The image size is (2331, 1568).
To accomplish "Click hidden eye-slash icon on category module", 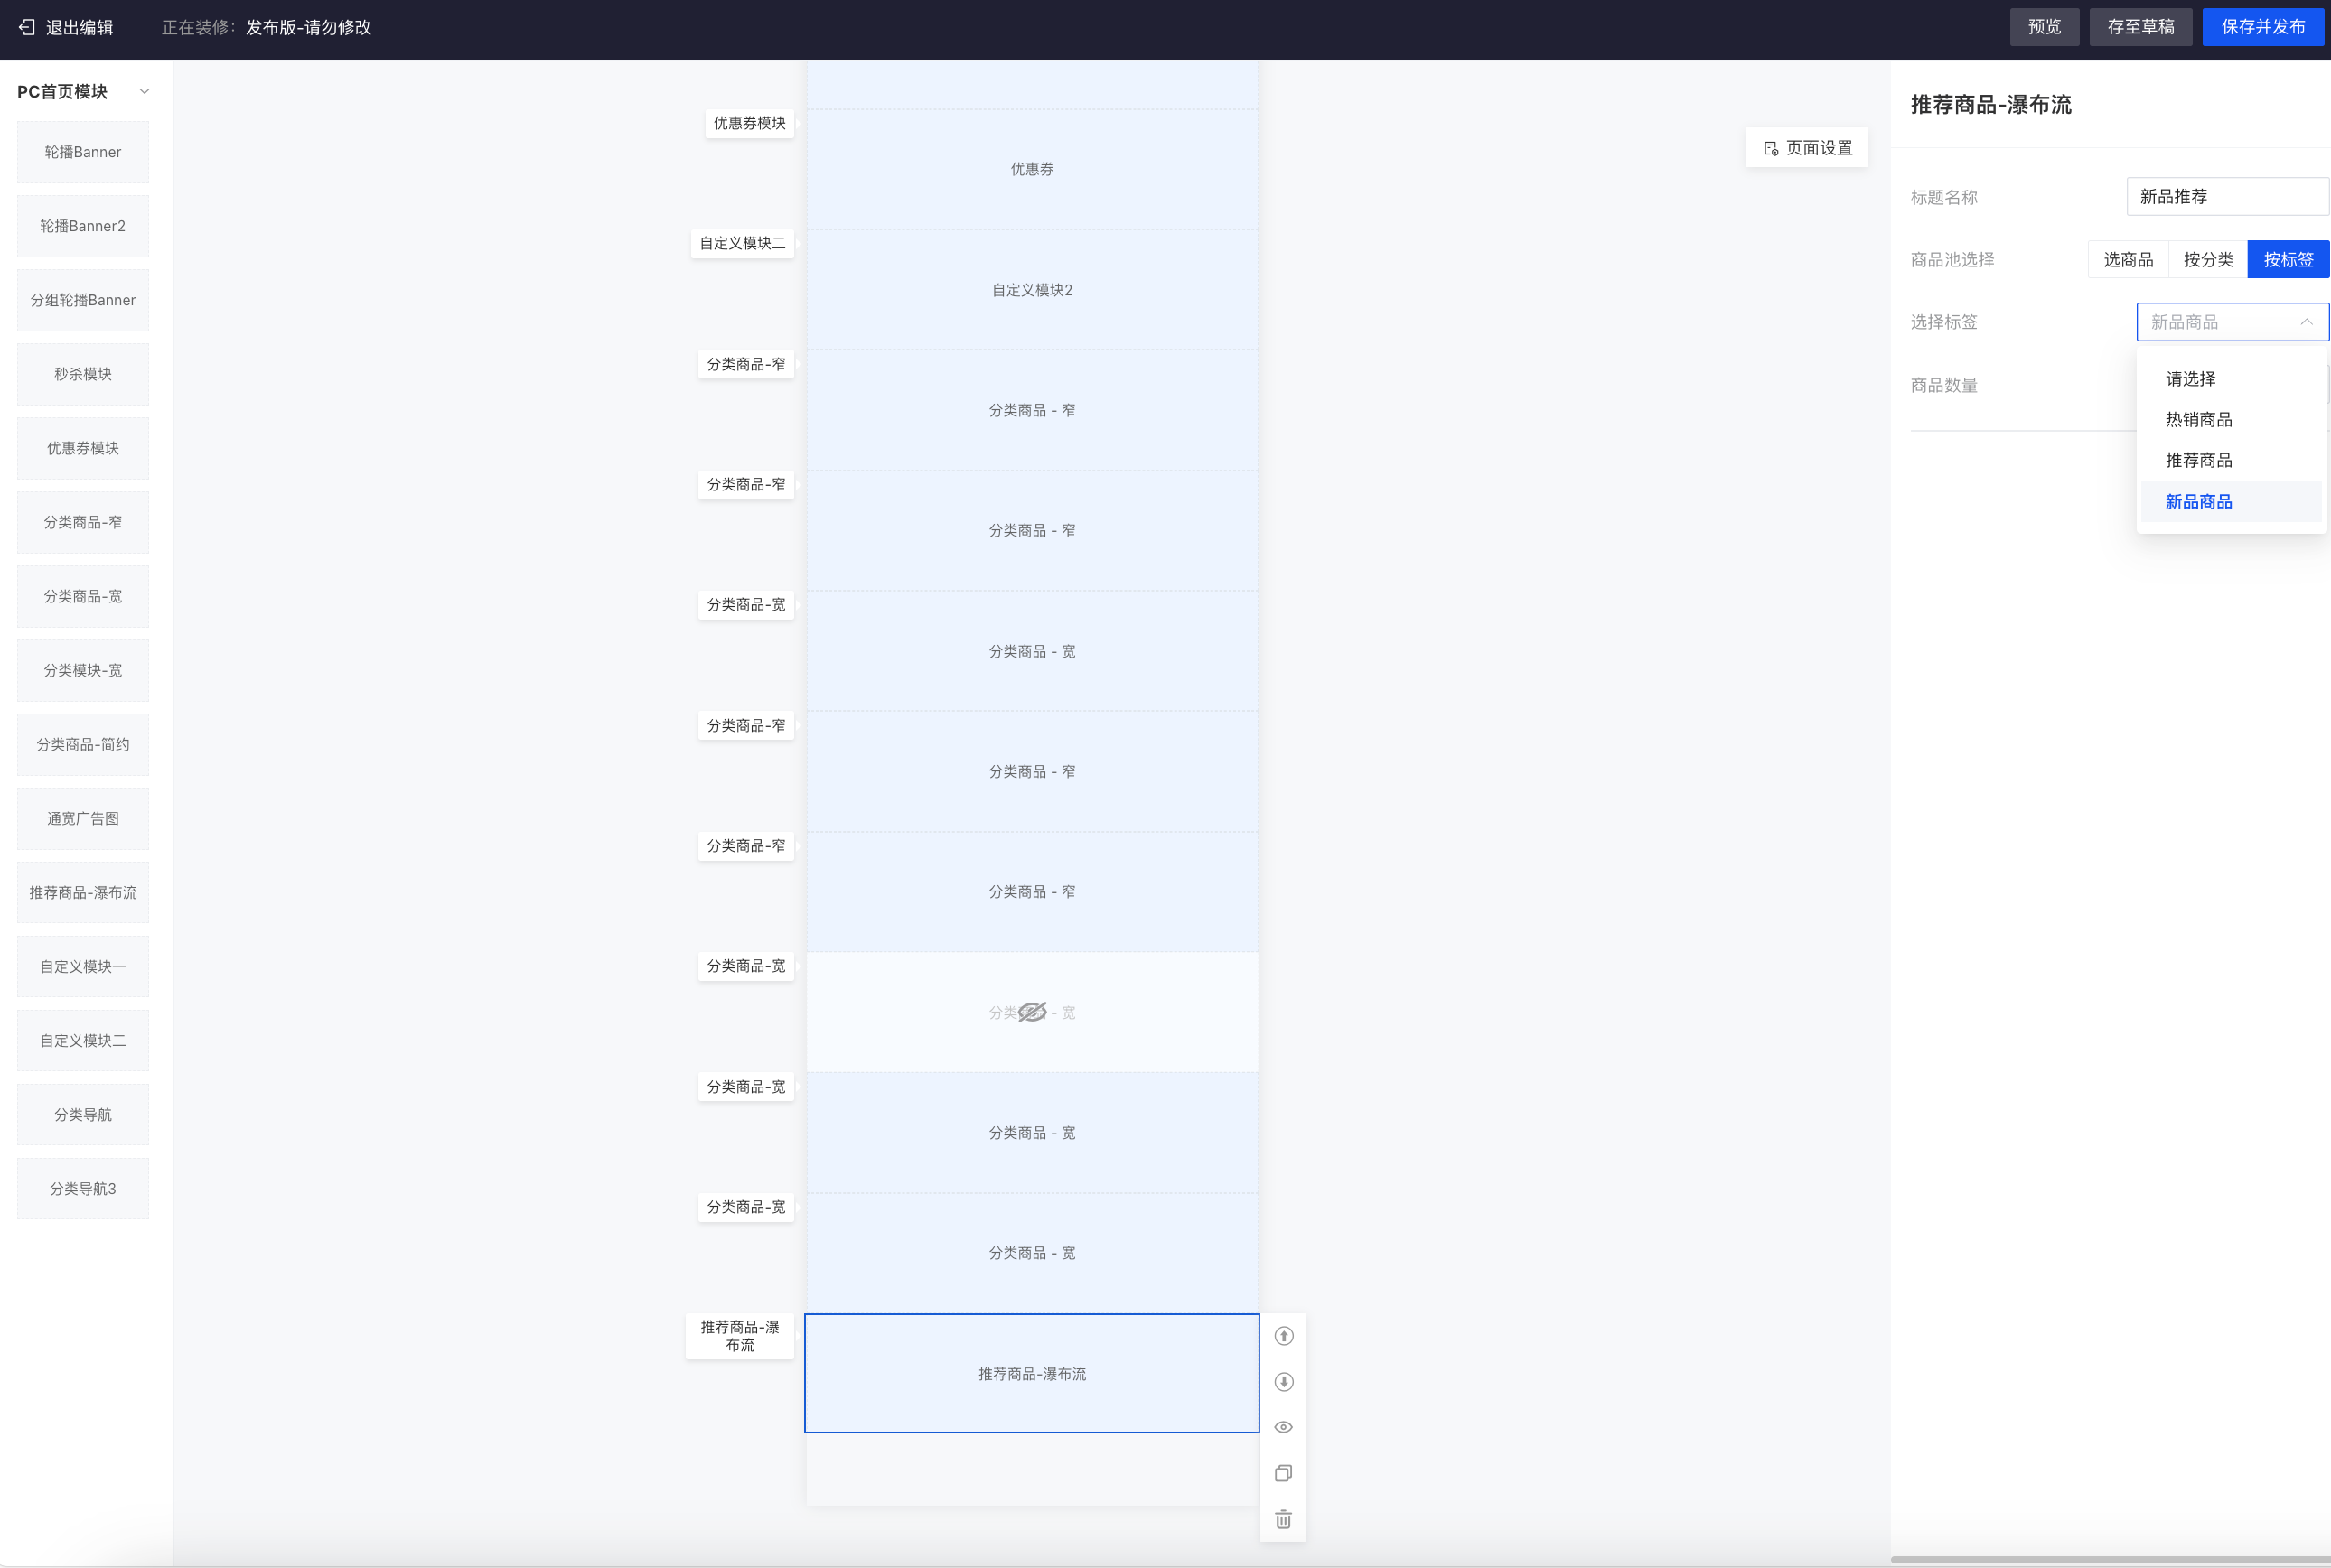I will click(1032, 1012).
